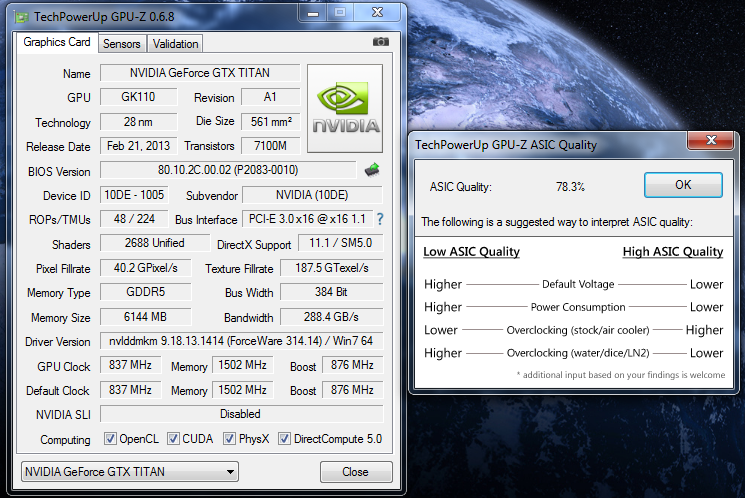Click the NVIDIA logo image
Viewport: 745px width, 498px height.
pos(345,110)
